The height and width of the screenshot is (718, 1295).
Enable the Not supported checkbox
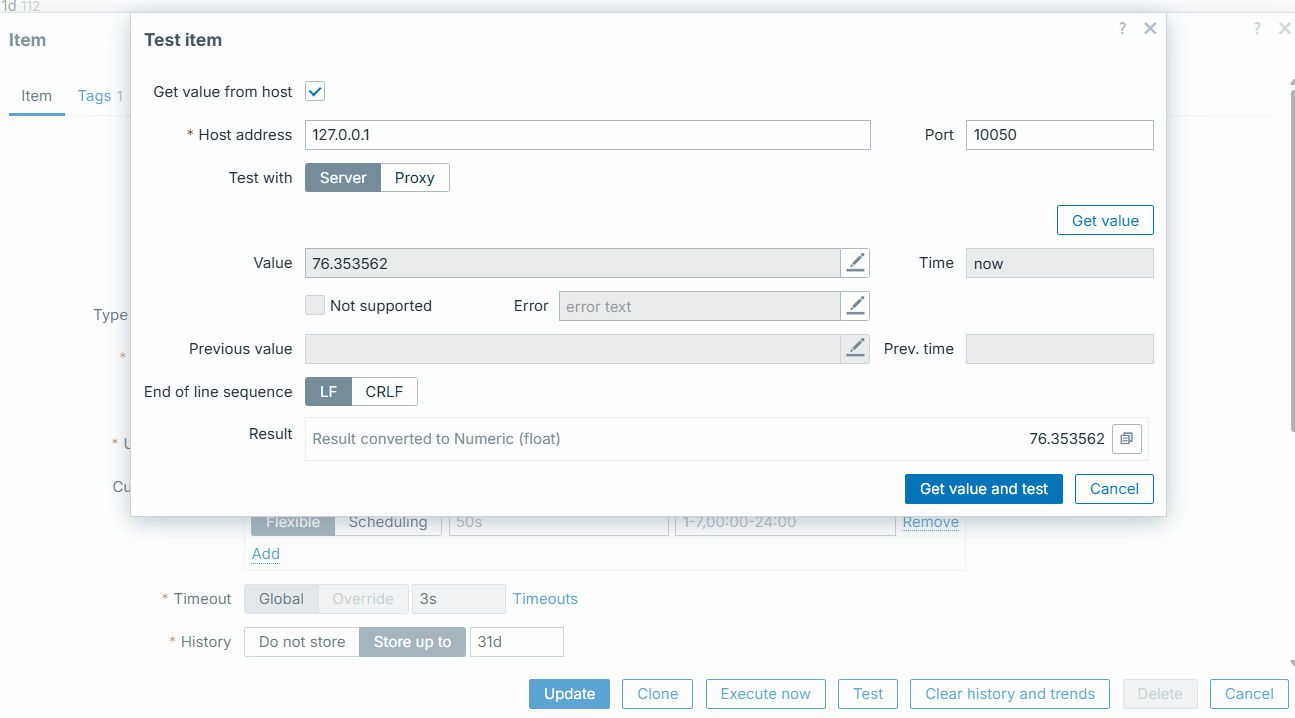point(315,306)
